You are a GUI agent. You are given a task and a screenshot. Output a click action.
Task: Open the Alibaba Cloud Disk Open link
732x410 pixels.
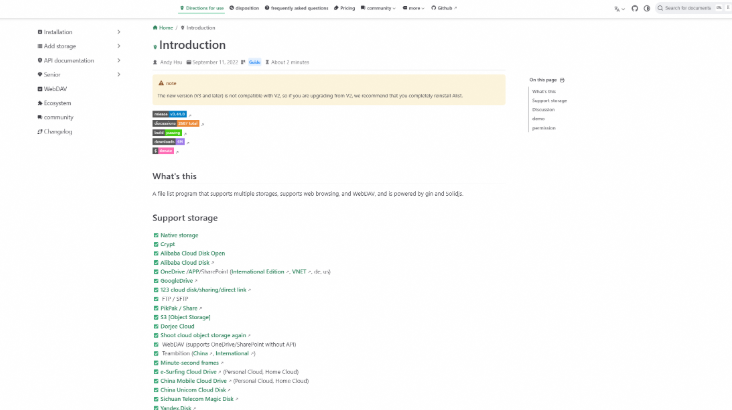[x=192, y=253]
